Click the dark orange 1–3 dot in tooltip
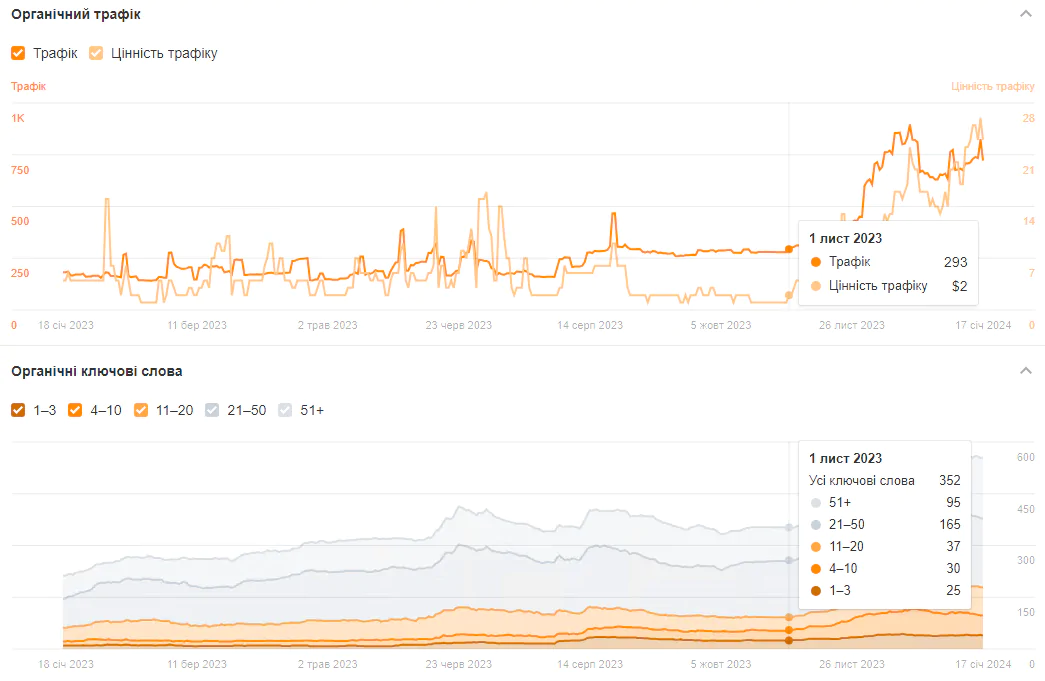The height and width of the screenshot is (681, 1045). 816,590
